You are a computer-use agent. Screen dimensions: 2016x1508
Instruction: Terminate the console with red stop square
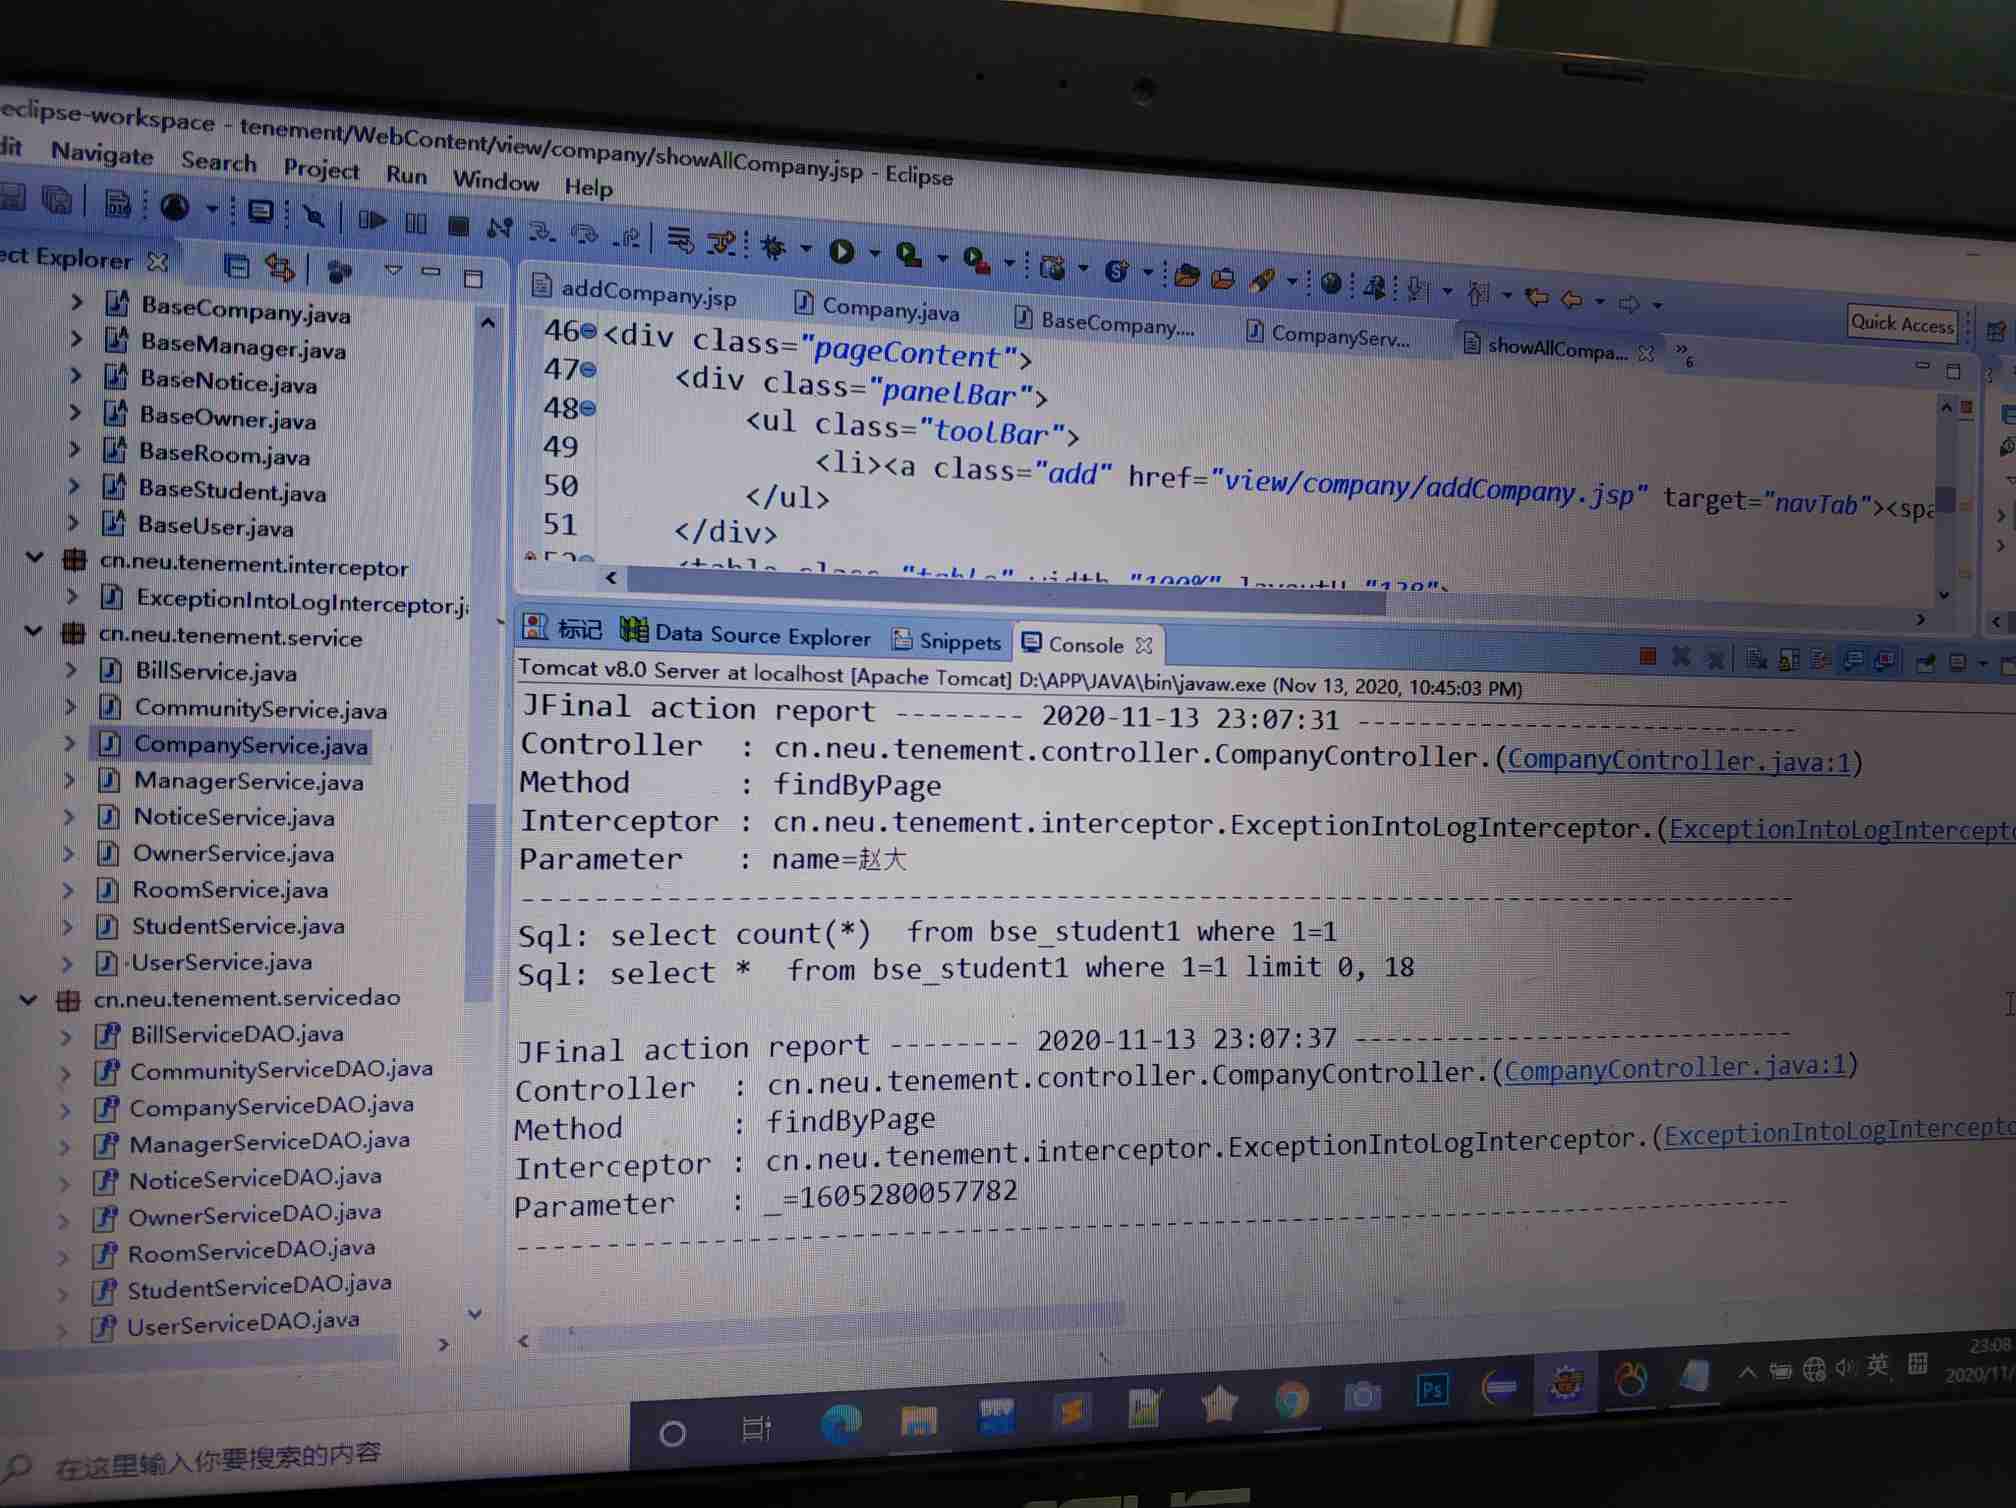point(1648,657)
